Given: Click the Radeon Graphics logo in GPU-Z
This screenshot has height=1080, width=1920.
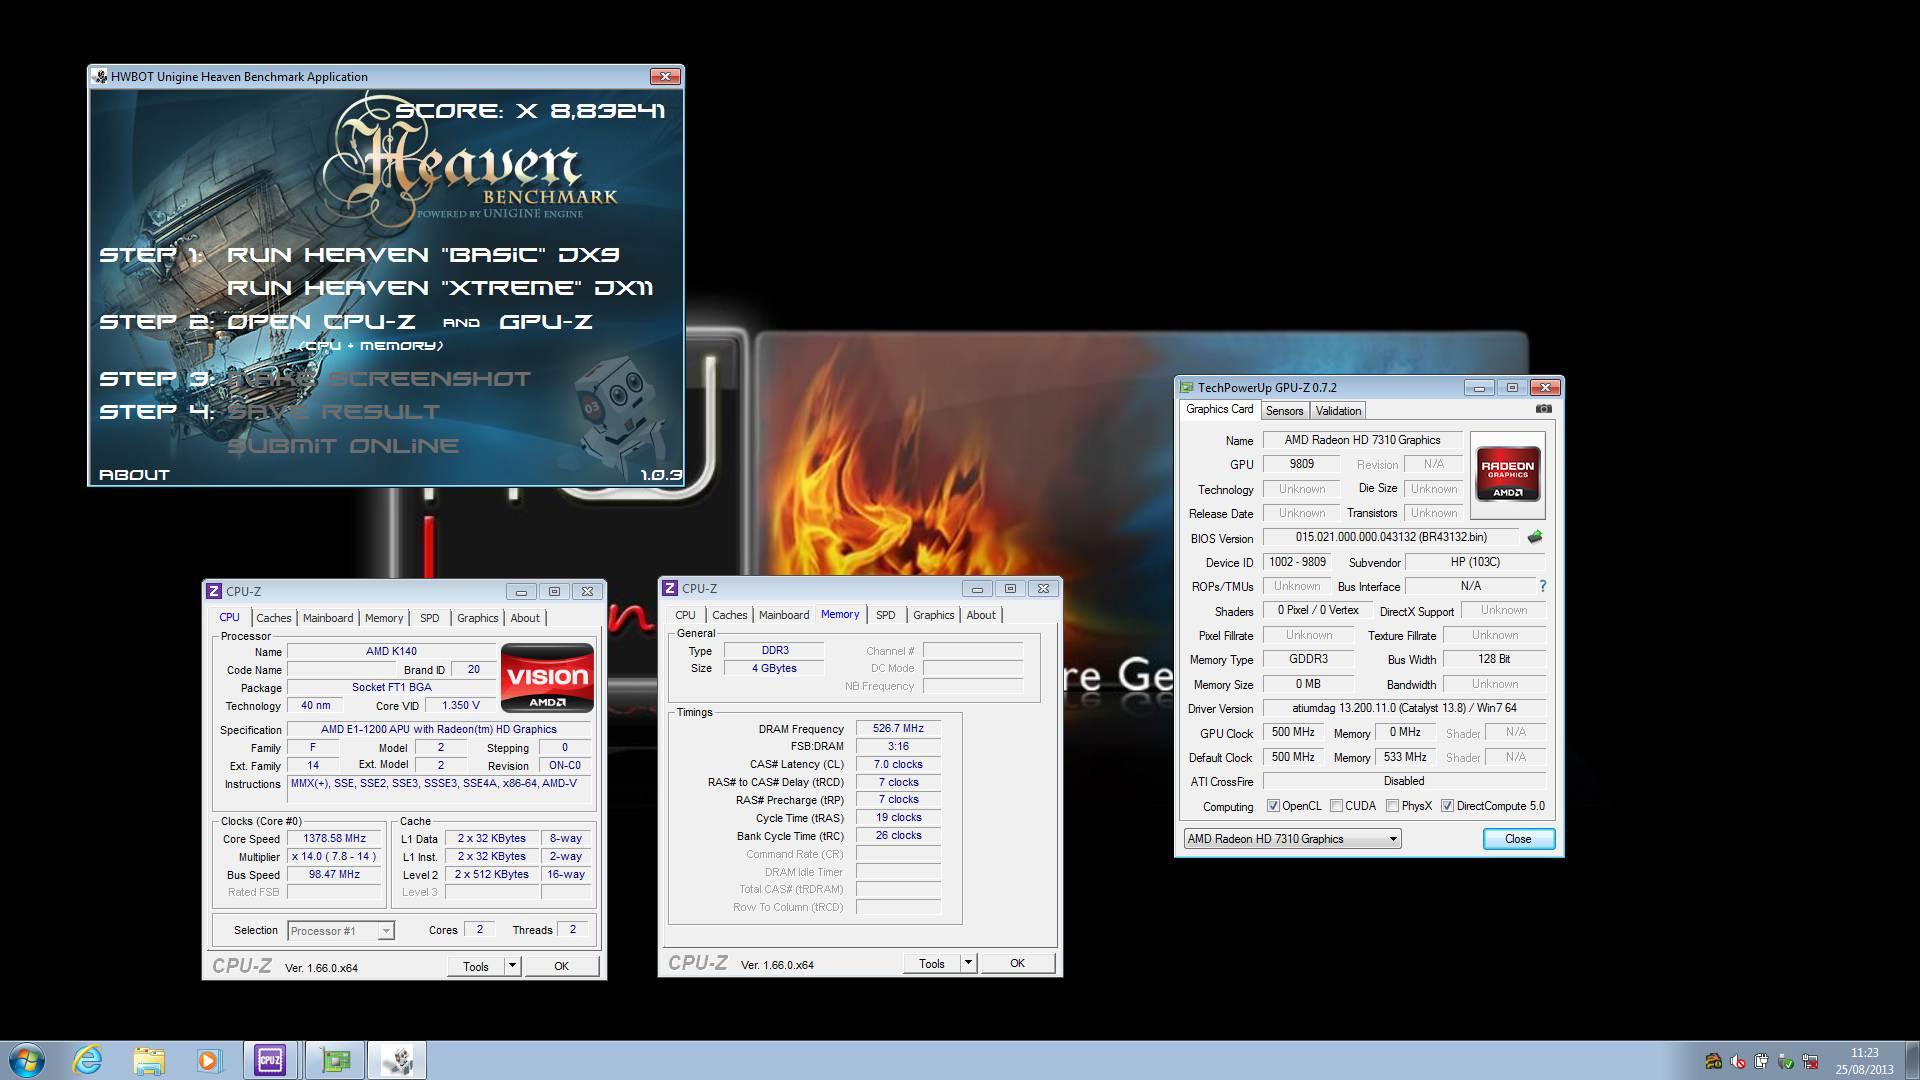Looking at the screenshot, I should [x=1507, y=473].
